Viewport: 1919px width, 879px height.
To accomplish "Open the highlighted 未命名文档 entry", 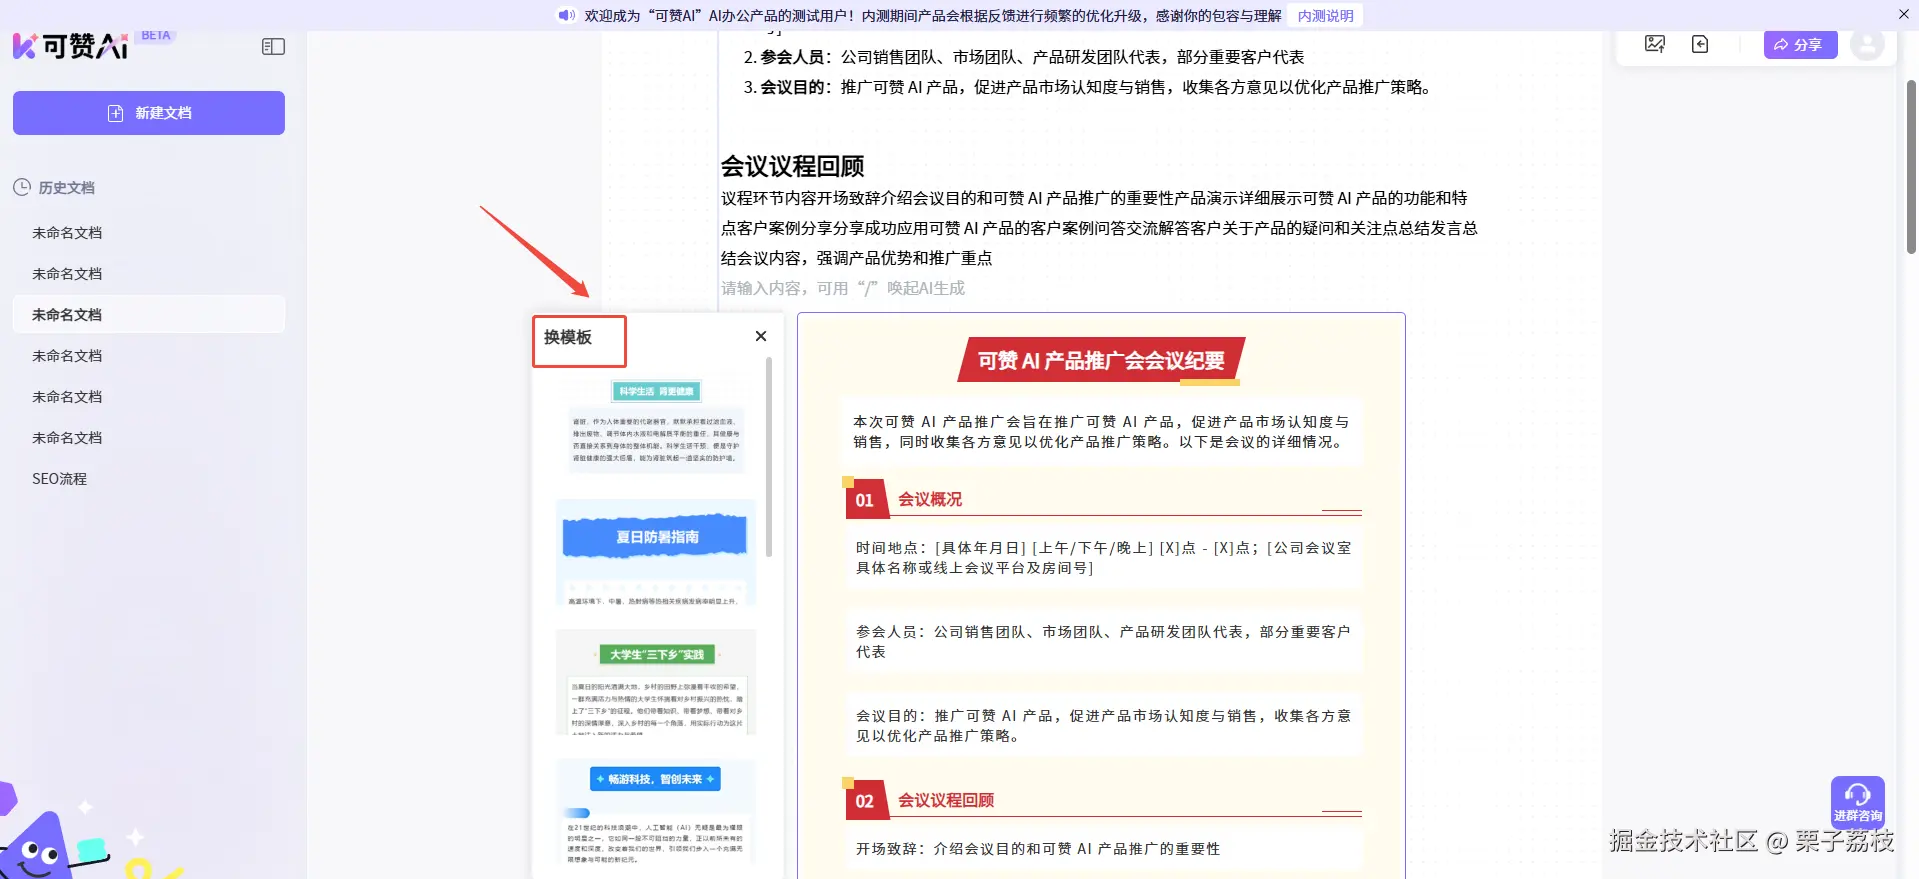I will [x=149, y=314].
